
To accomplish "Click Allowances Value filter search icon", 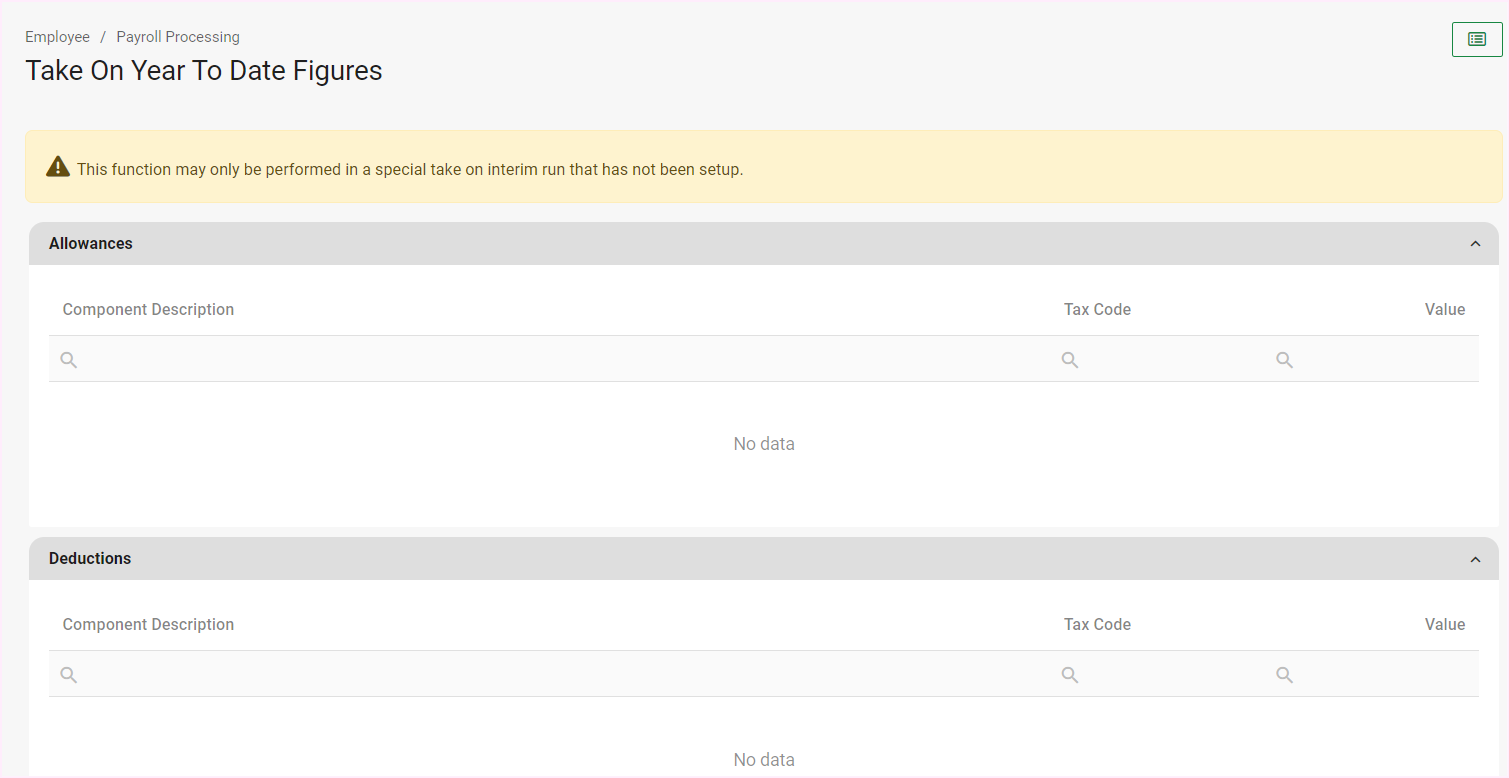I will [x=1285, y=360].
